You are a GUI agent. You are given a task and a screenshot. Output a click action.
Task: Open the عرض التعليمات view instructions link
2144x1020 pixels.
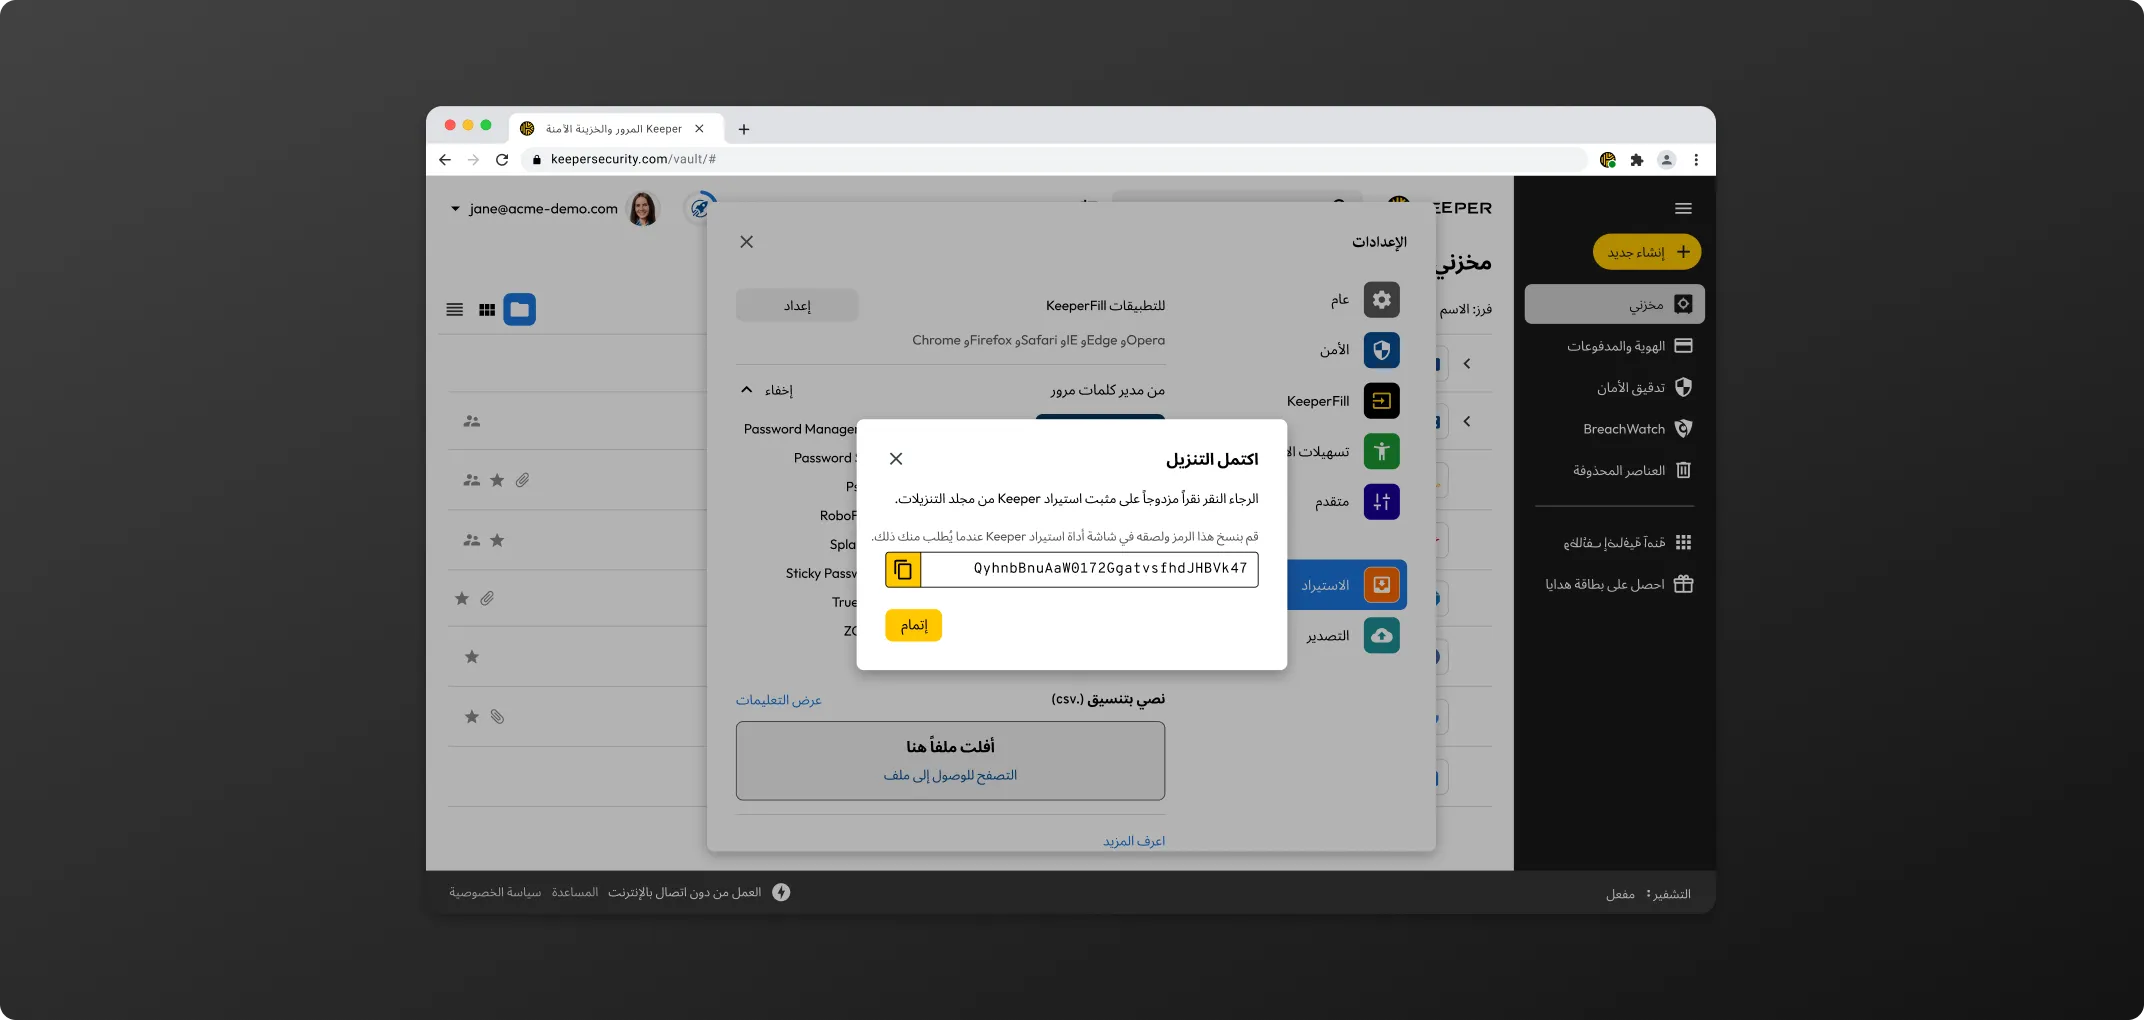click(779, 700)
